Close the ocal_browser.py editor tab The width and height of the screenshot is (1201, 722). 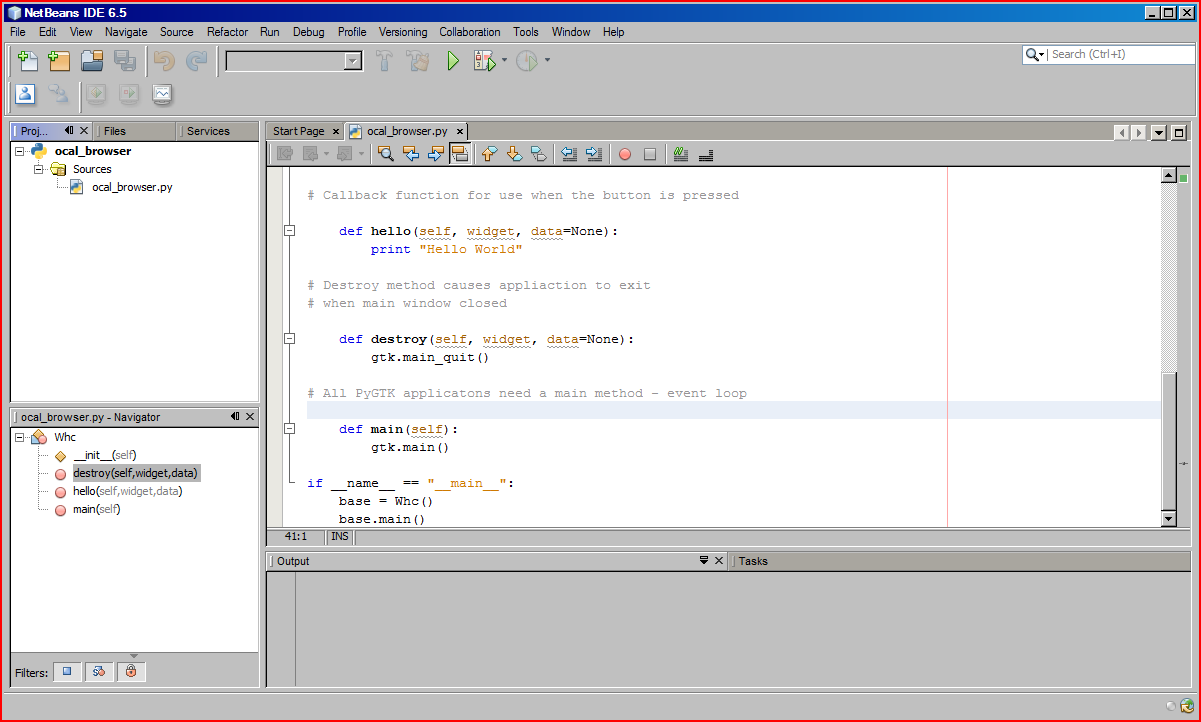[459, 131]
